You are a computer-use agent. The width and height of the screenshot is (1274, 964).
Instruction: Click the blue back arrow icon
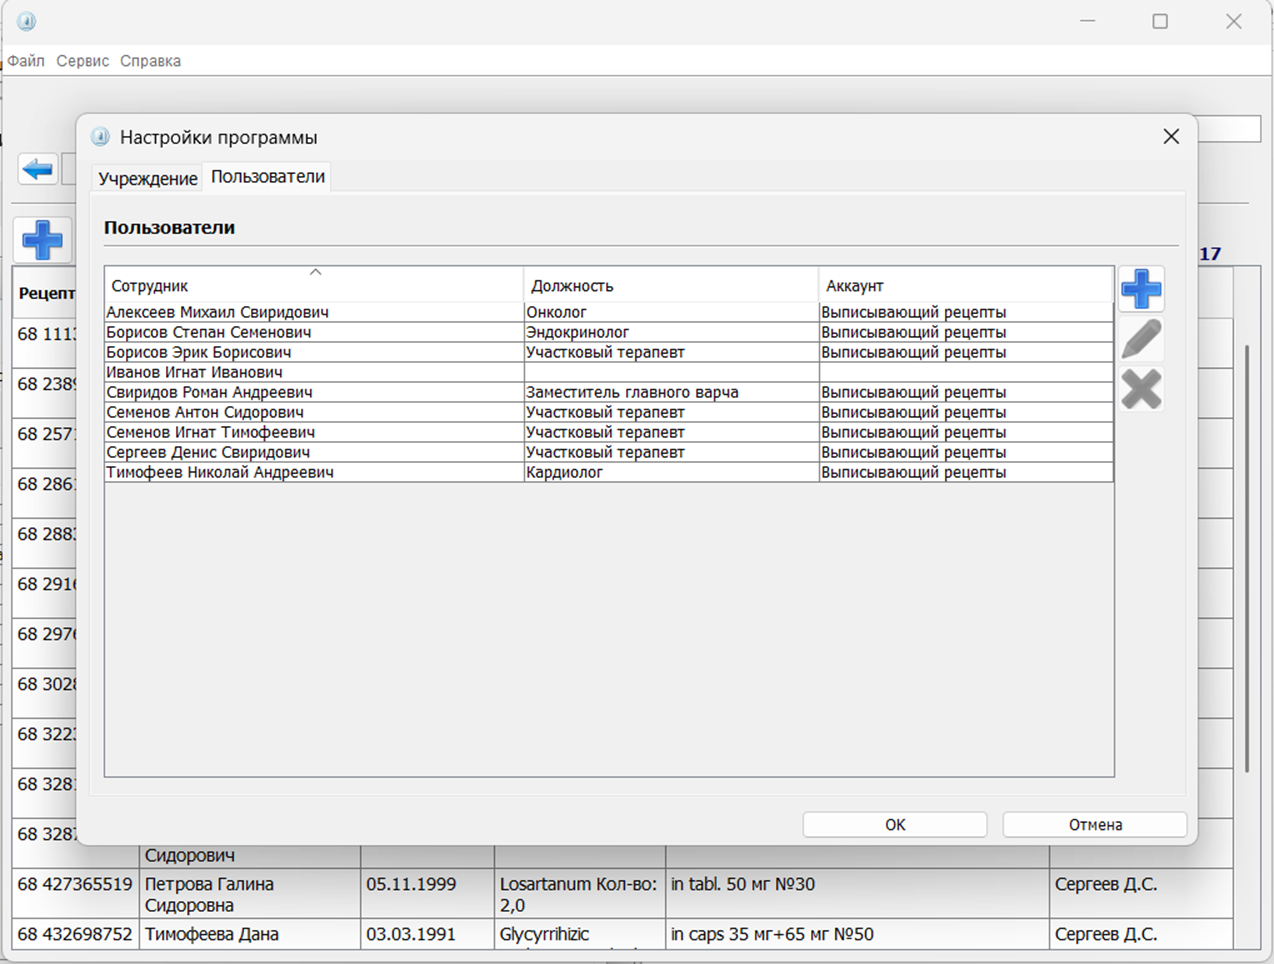[38, 169]
